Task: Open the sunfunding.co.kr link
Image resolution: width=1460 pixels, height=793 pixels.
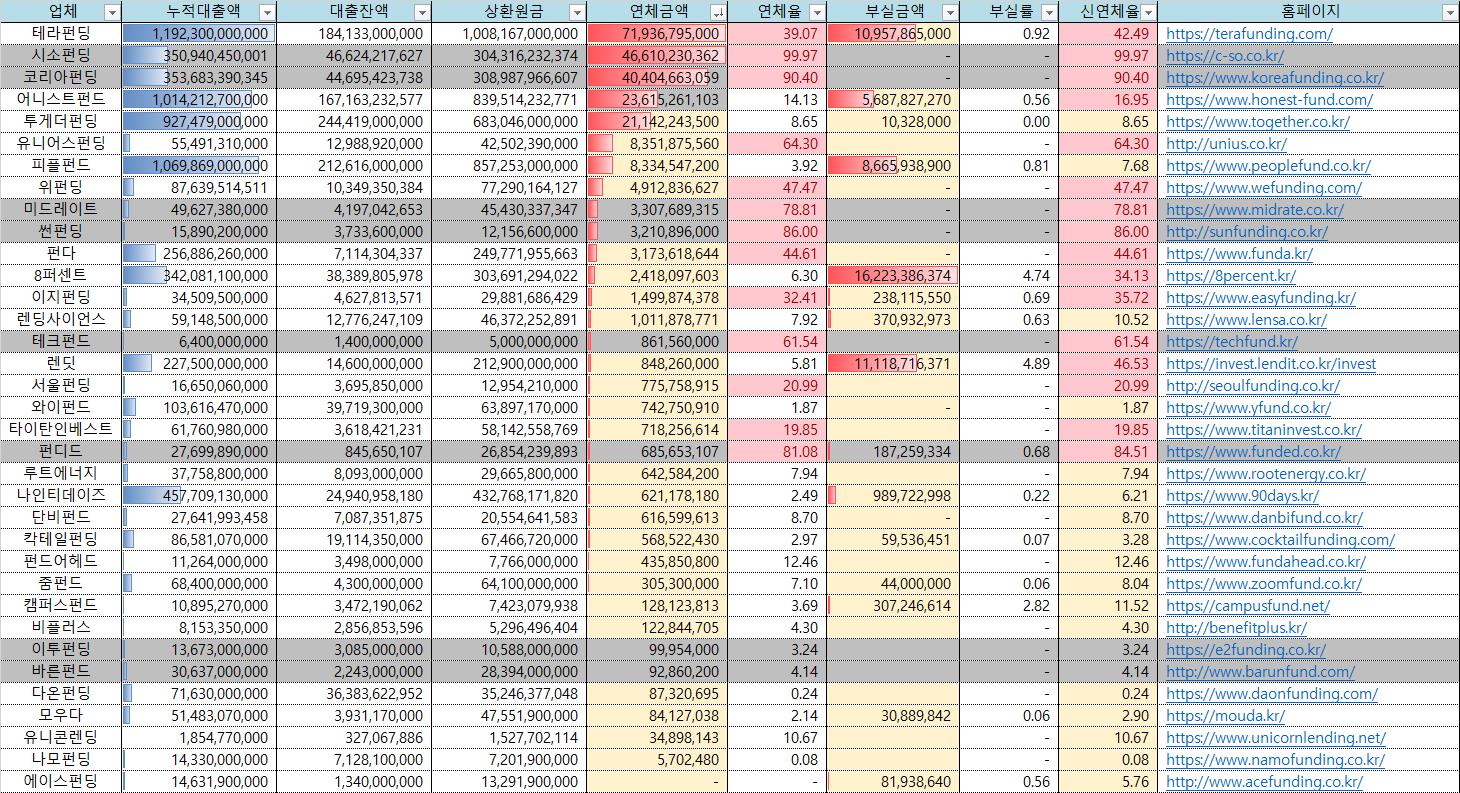Action: [1247, 232]
